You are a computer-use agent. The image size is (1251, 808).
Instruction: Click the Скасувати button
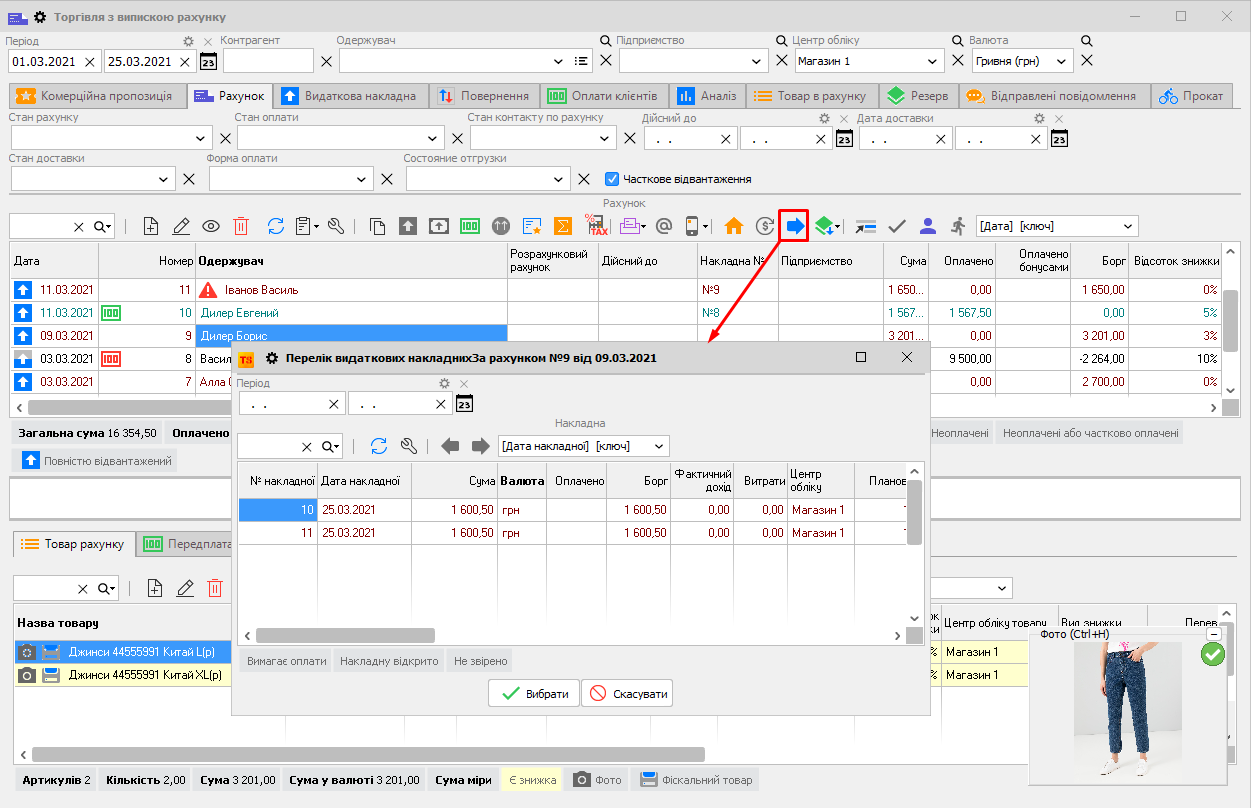[x=627, y=694]
